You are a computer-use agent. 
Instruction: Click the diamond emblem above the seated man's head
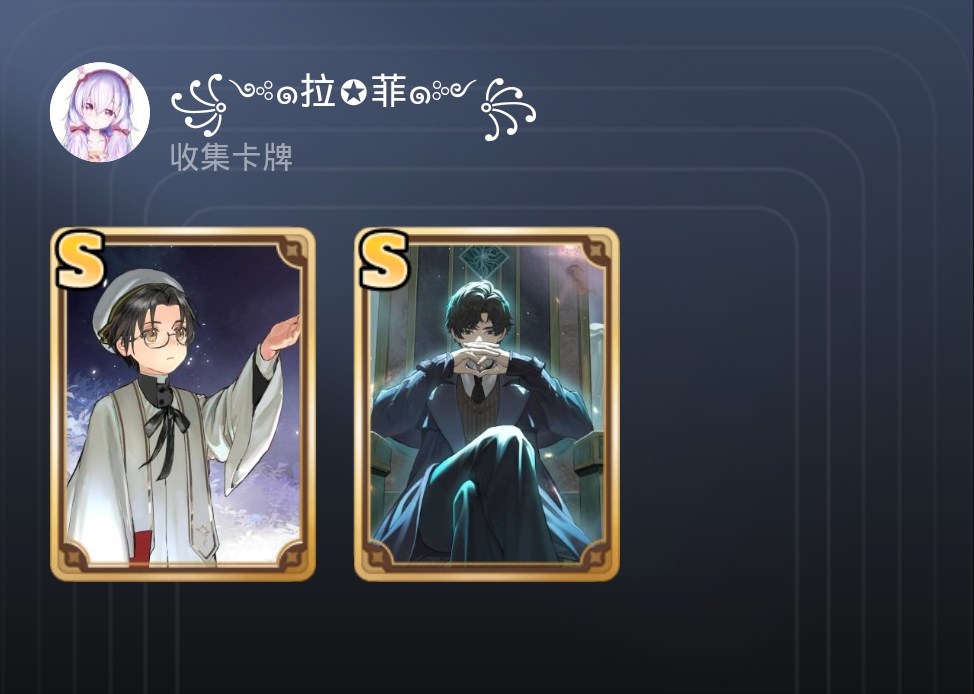(484, 260)
